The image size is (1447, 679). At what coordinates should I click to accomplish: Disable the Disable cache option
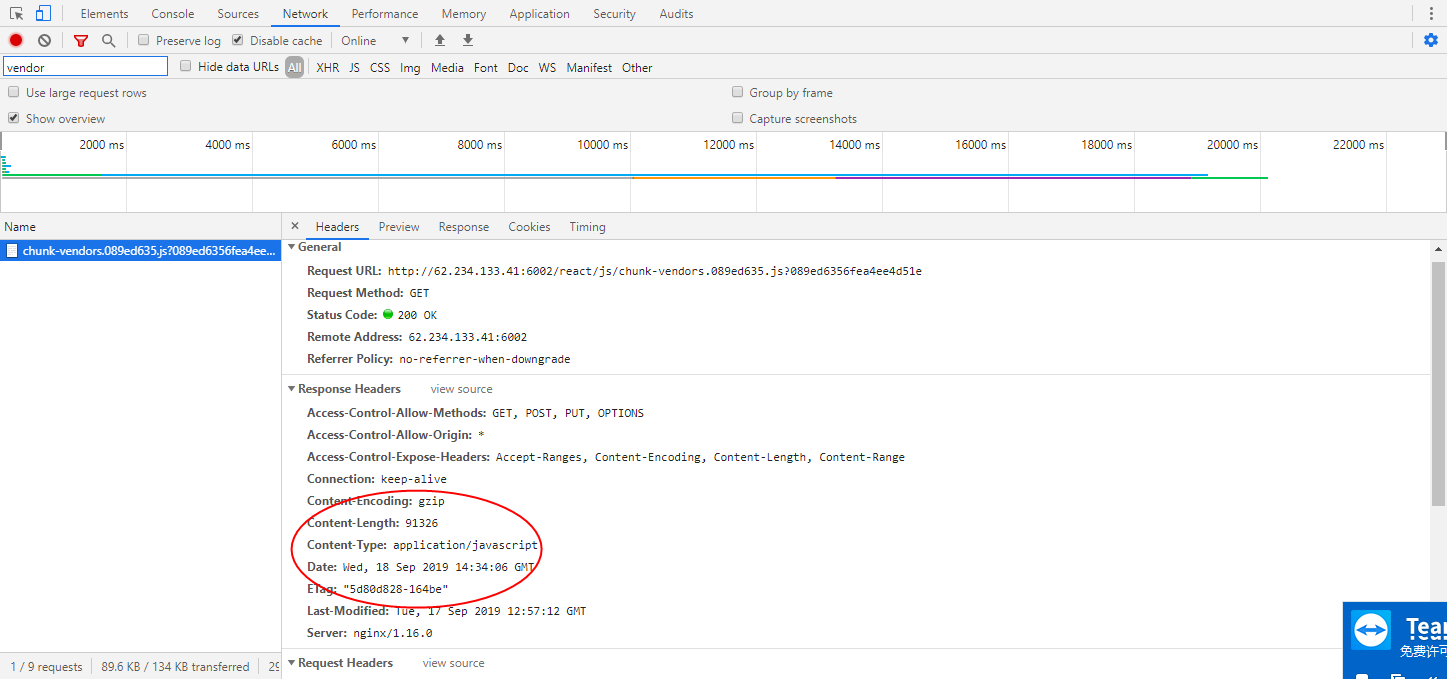tap(237, 40)
